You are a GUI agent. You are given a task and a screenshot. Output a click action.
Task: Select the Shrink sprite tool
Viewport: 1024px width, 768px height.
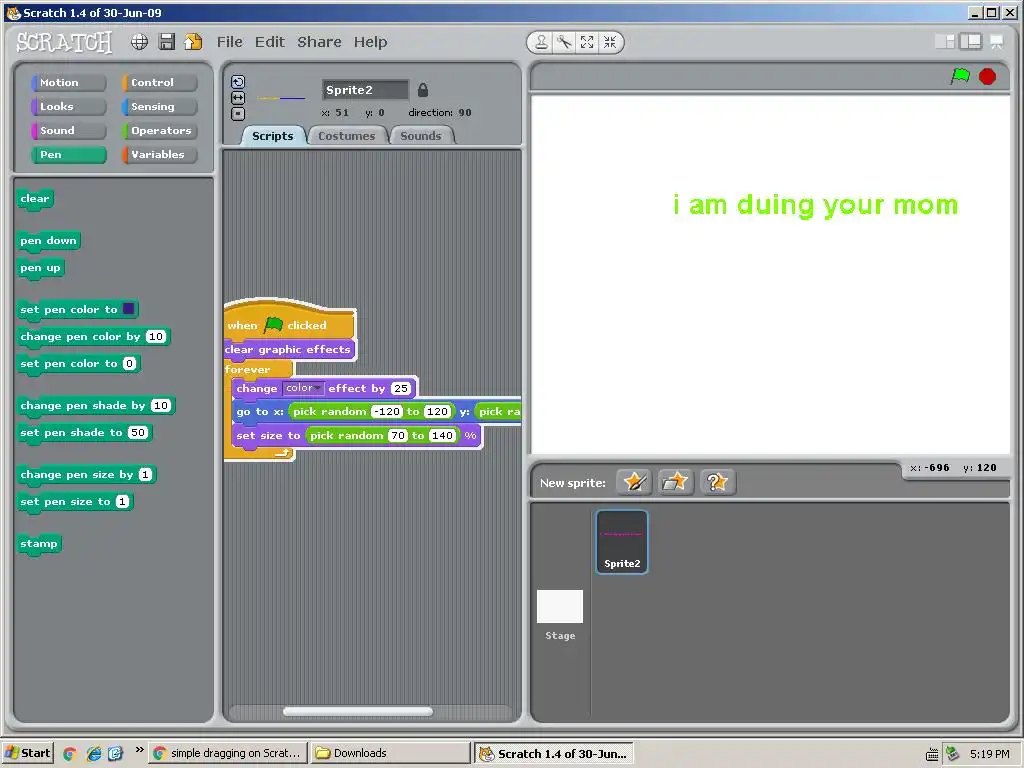click(609, 42)
